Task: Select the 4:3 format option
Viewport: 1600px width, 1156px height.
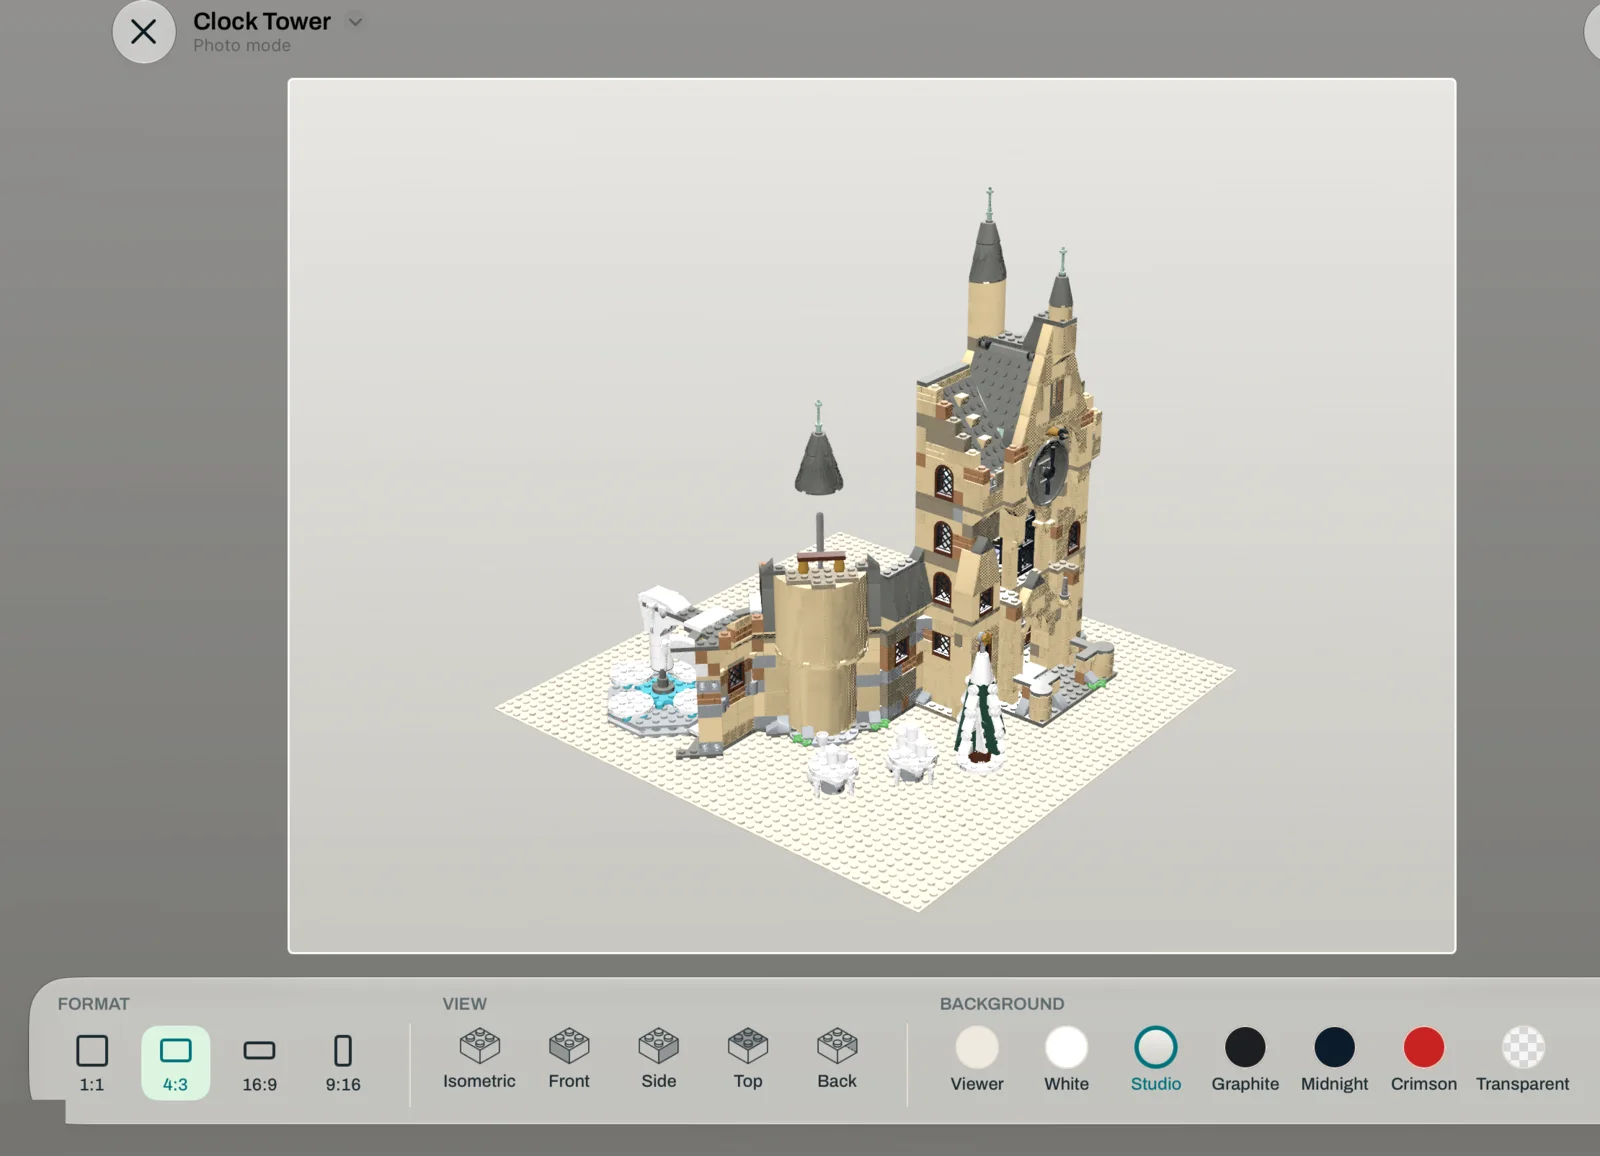Action: tap(176, 1063)
